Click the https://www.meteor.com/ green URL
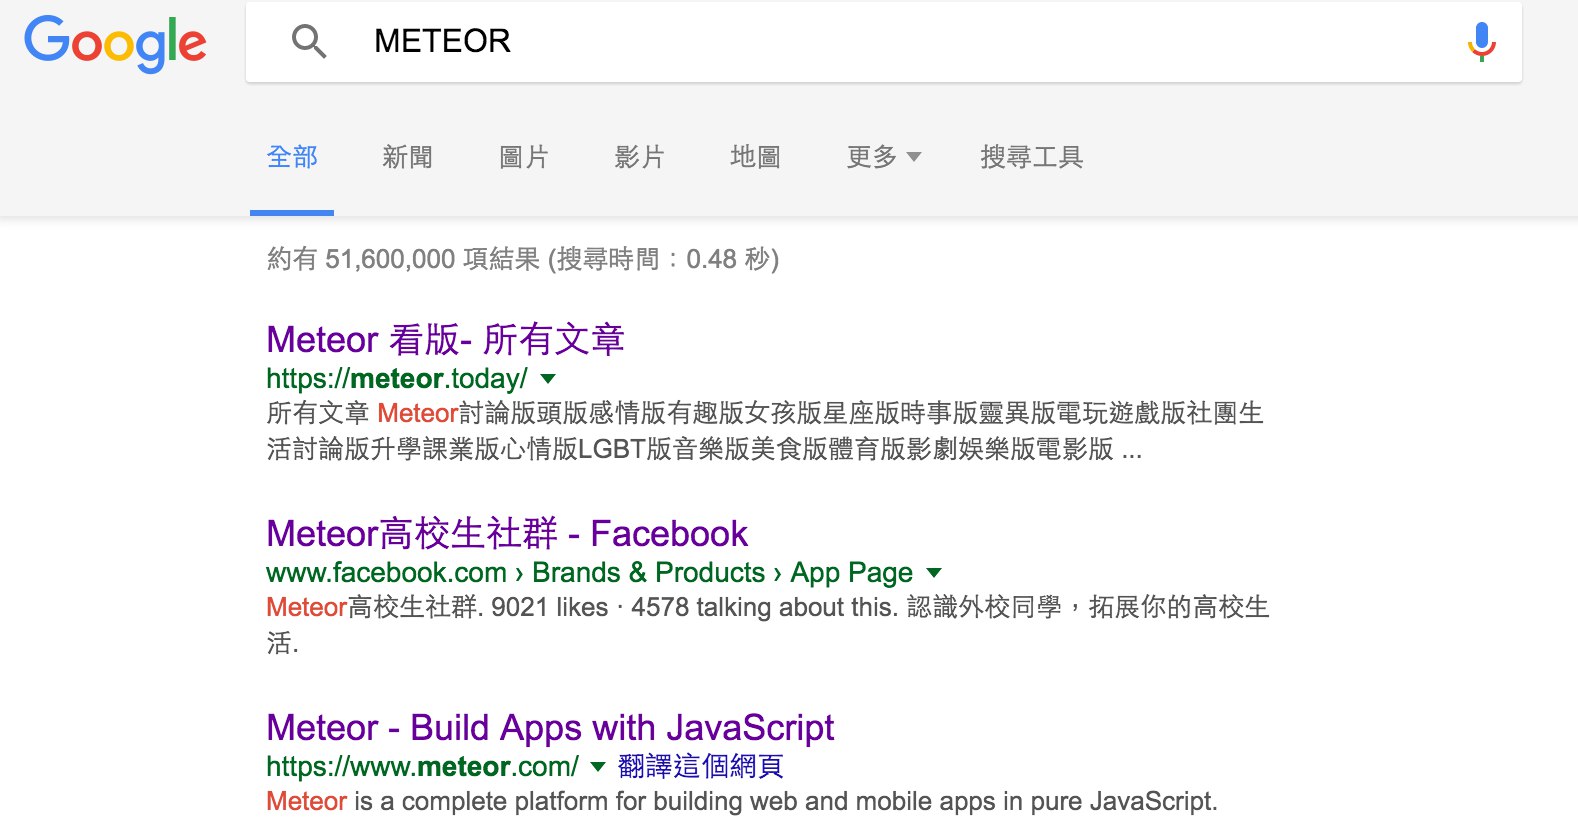The width and height of the screenshot is (1578, 836). pyautogui.click(x=422, y=767)
